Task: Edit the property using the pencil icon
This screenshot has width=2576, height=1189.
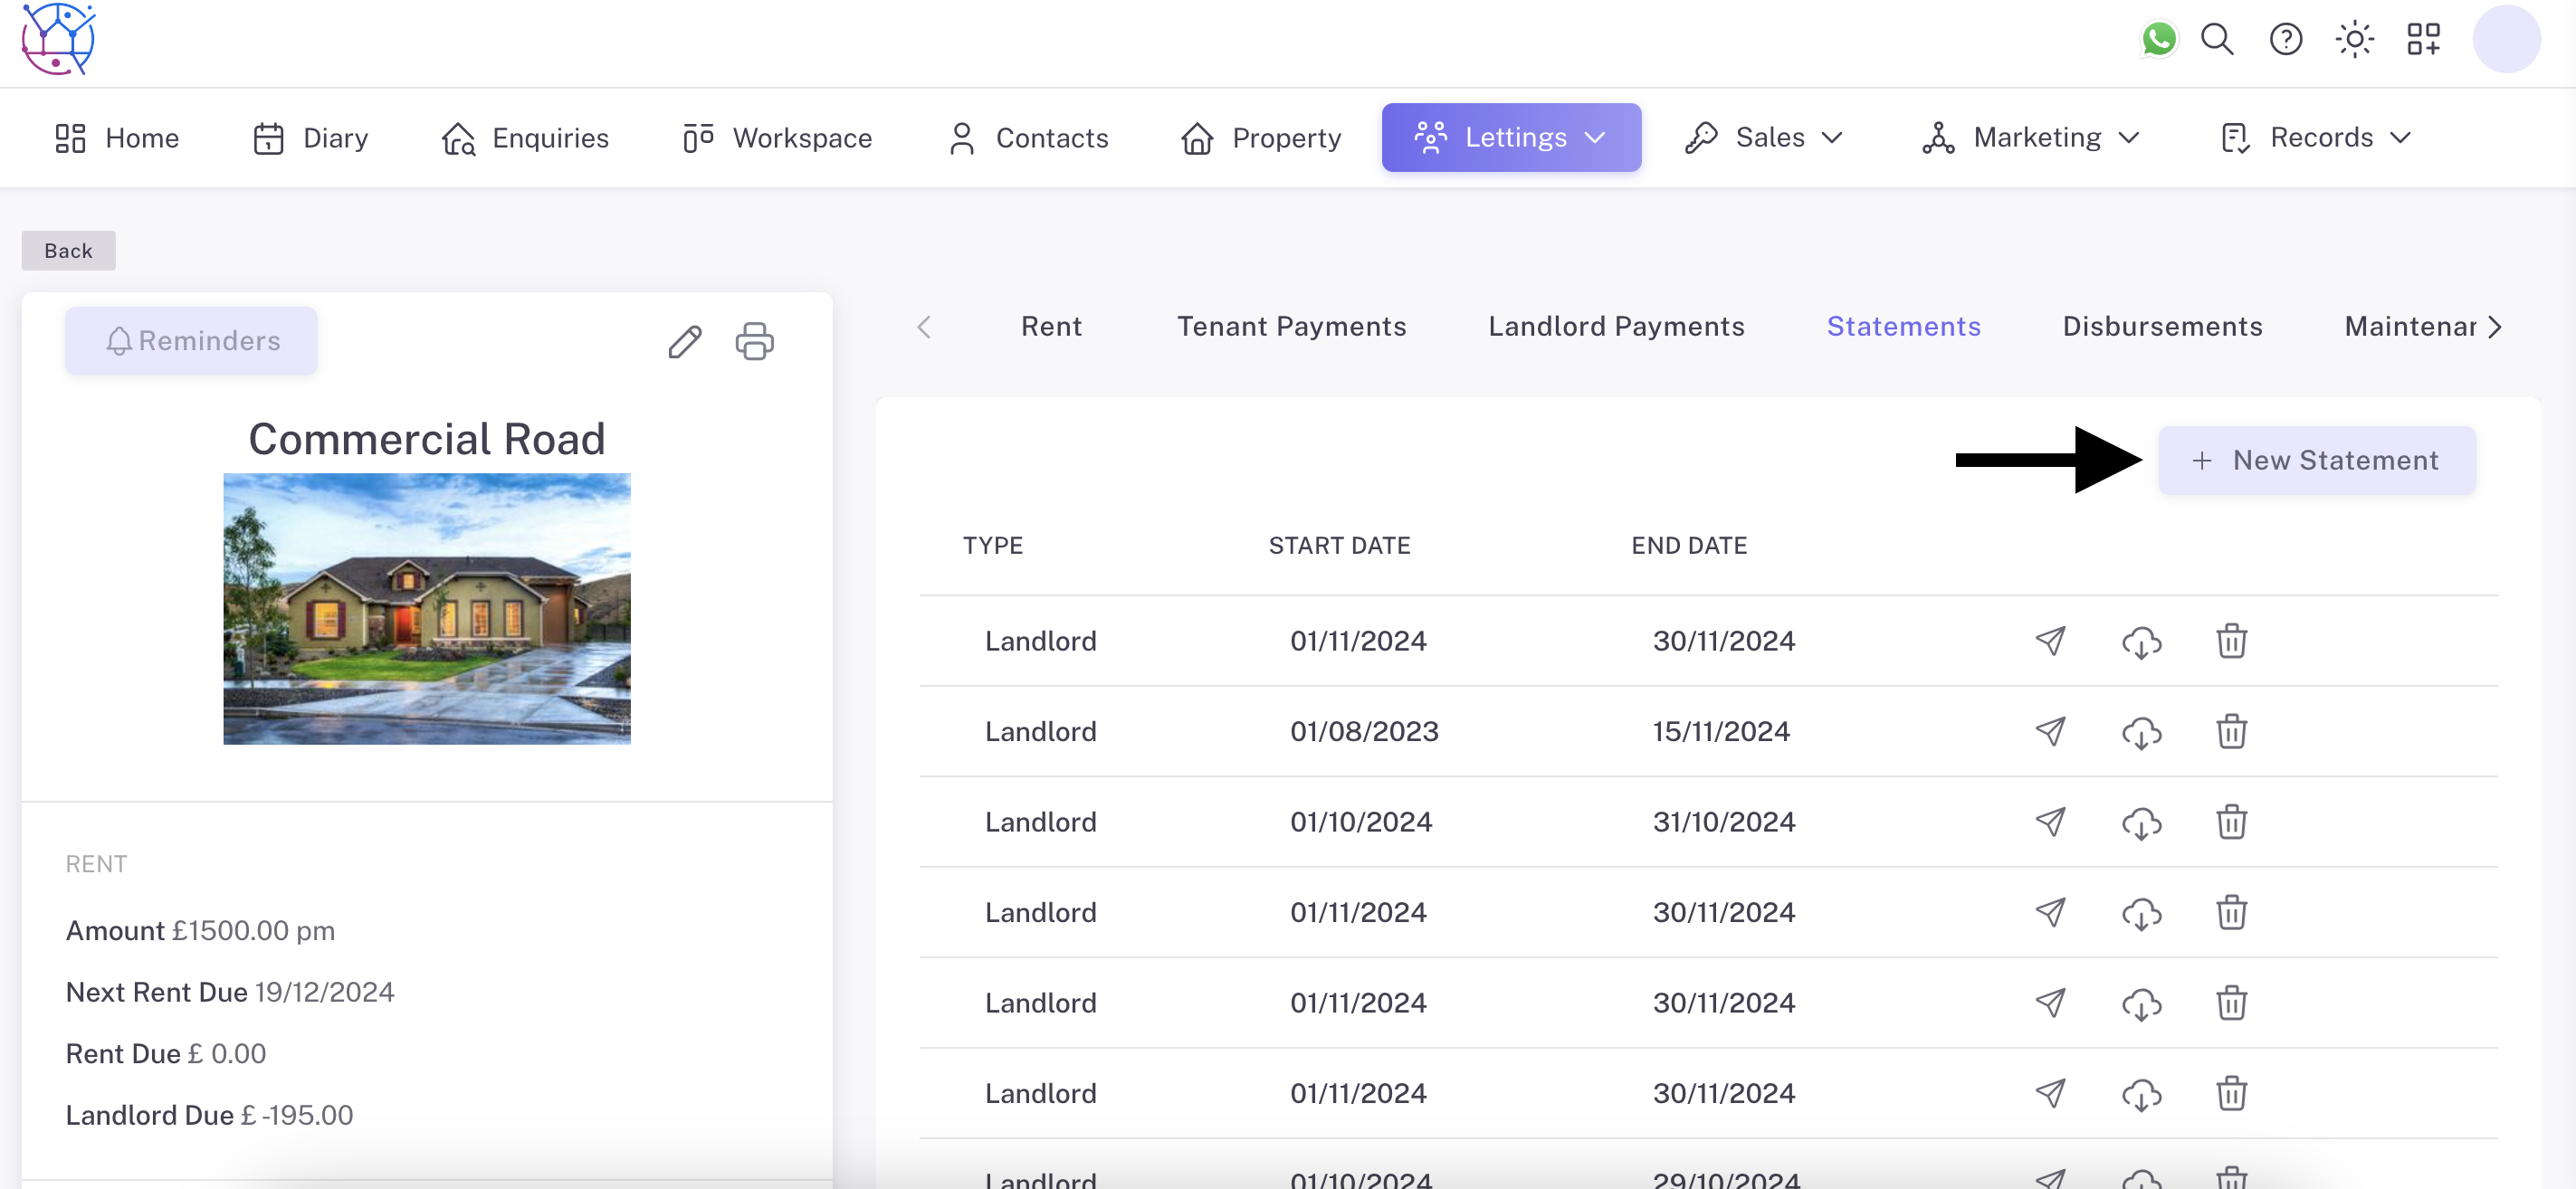Action: coord(685,342)
